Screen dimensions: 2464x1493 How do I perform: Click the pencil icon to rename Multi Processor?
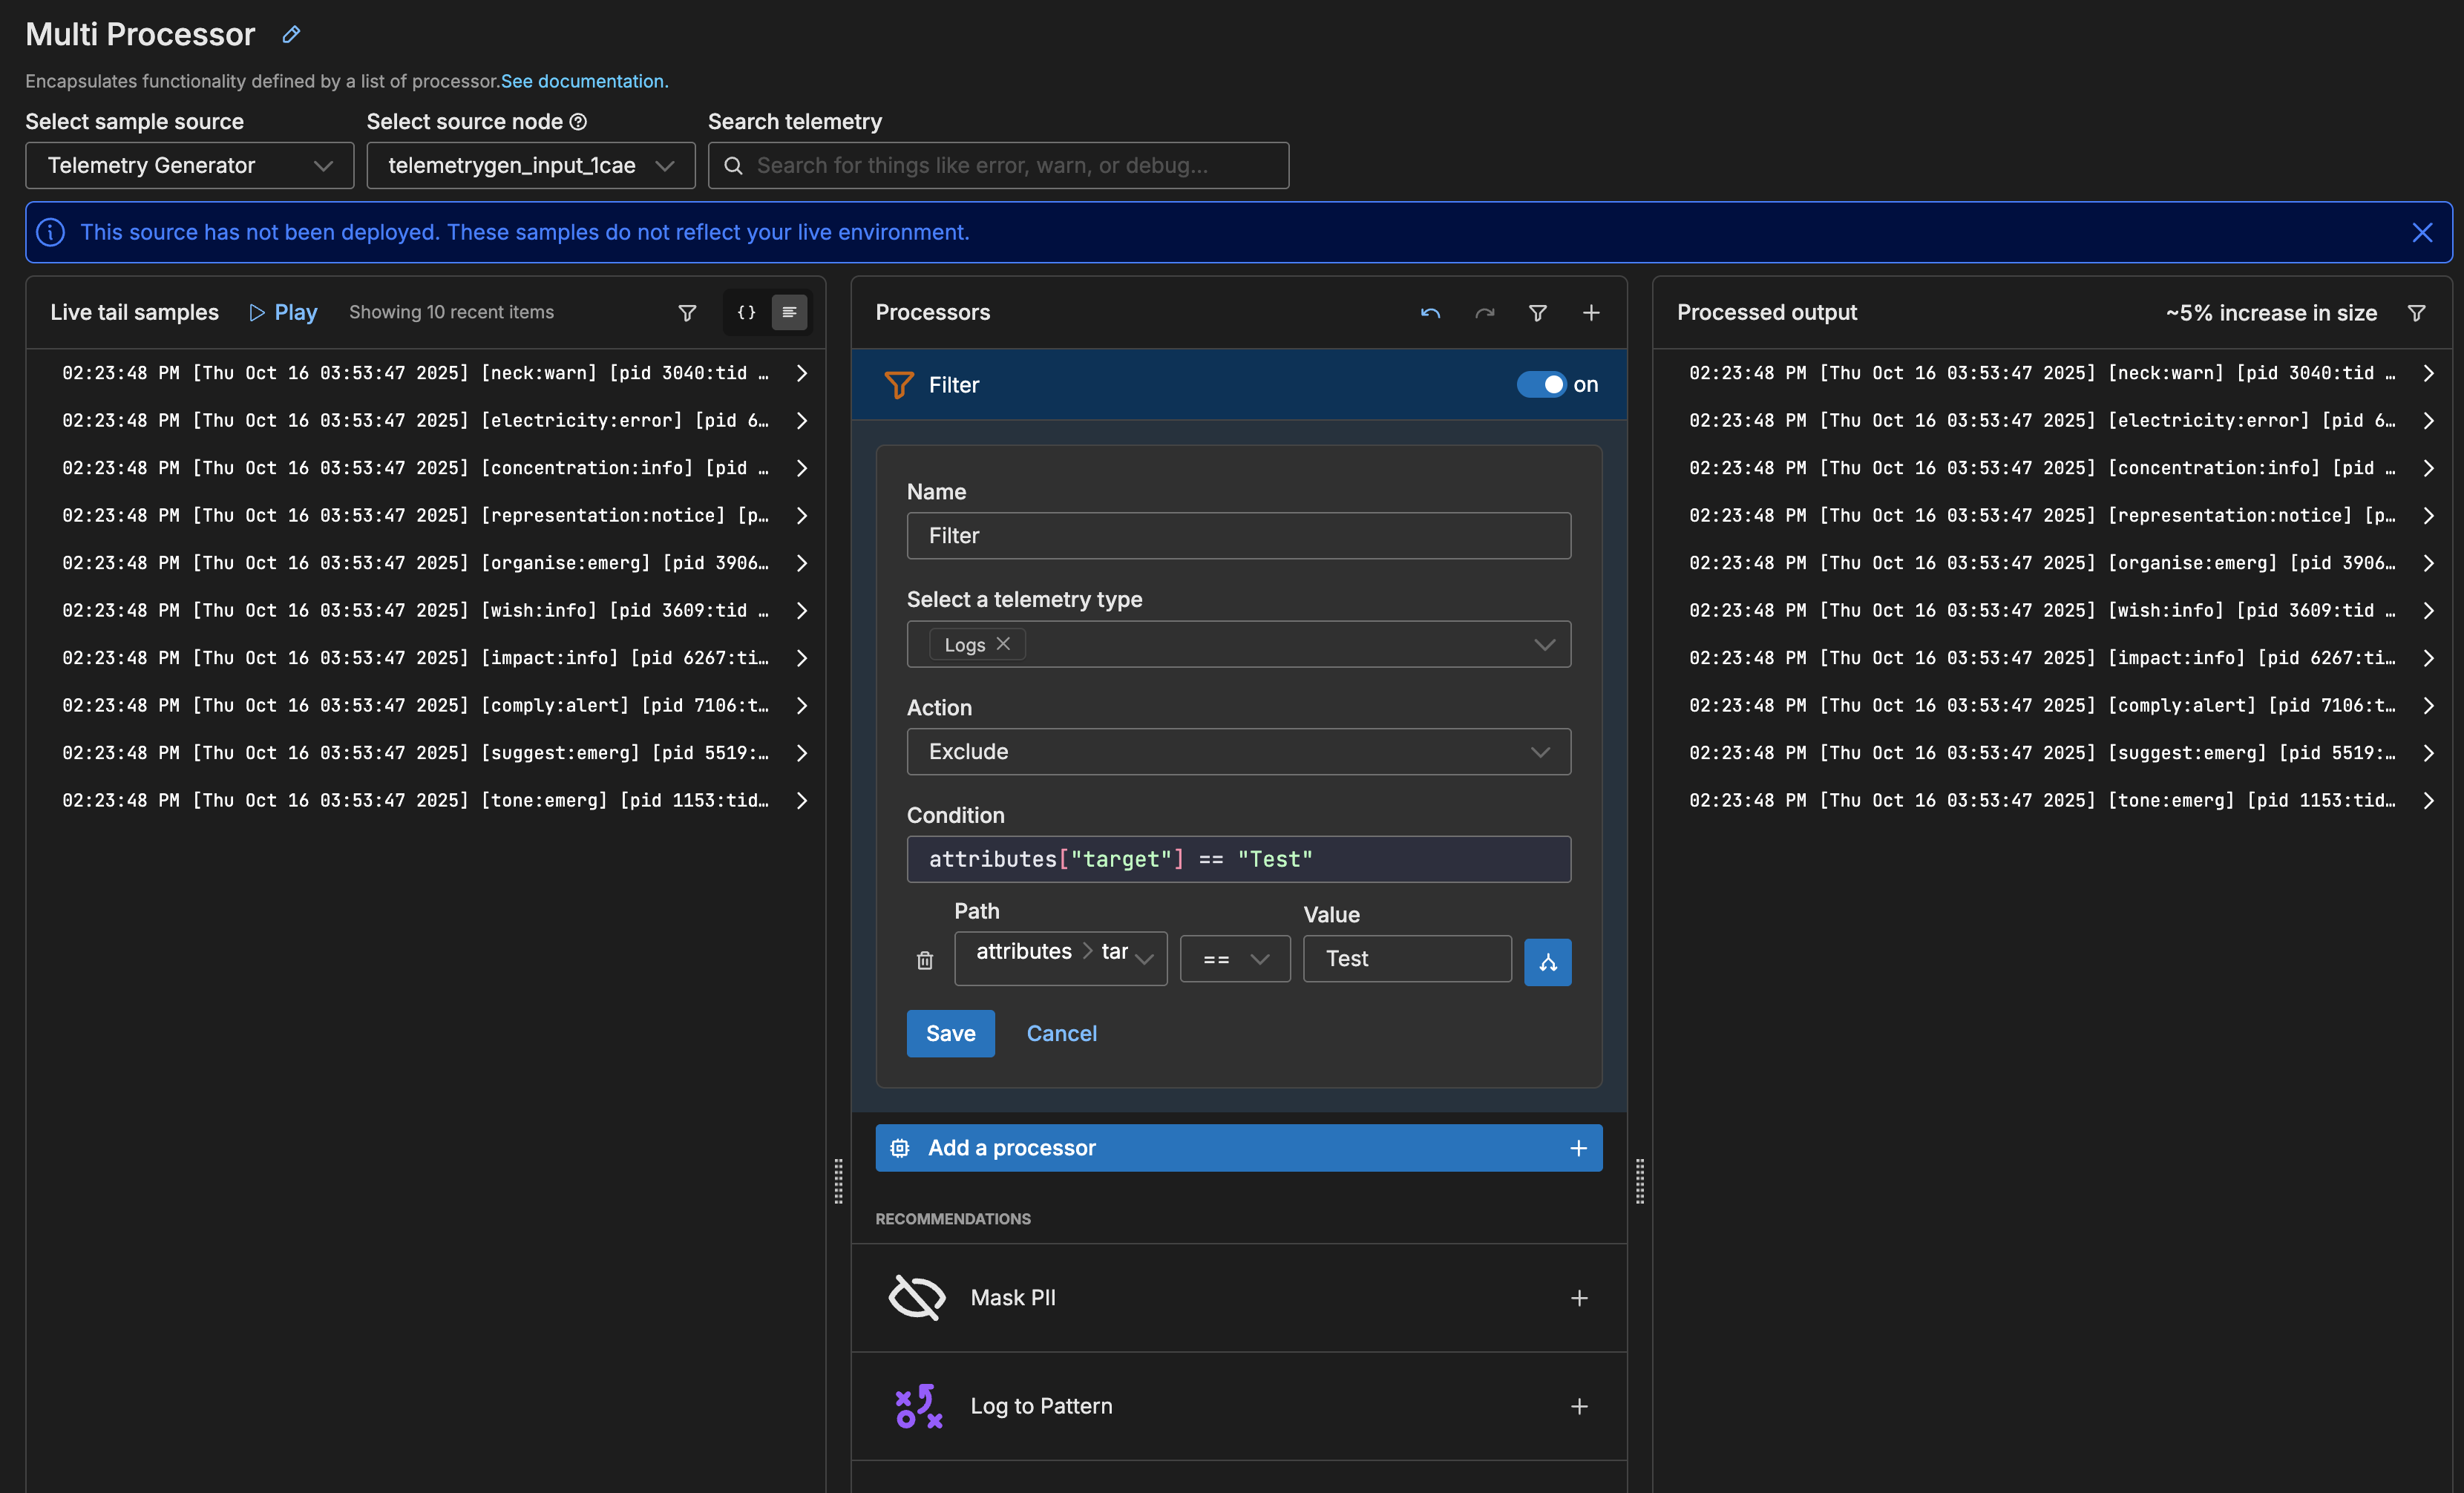(291, 35)
